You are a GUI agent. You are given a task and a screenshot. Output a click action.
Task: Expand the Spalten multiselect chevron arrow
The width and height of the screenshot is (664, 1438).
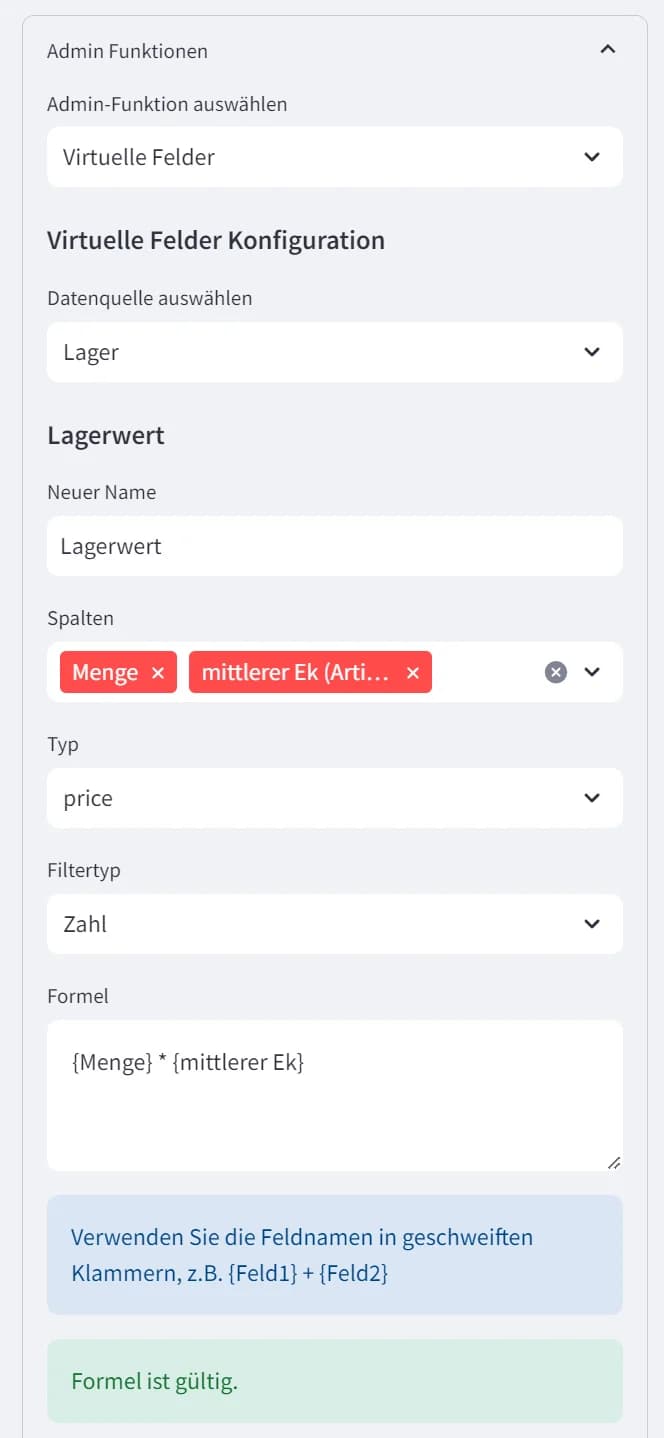pyautogui.click(x=592, y=672)
